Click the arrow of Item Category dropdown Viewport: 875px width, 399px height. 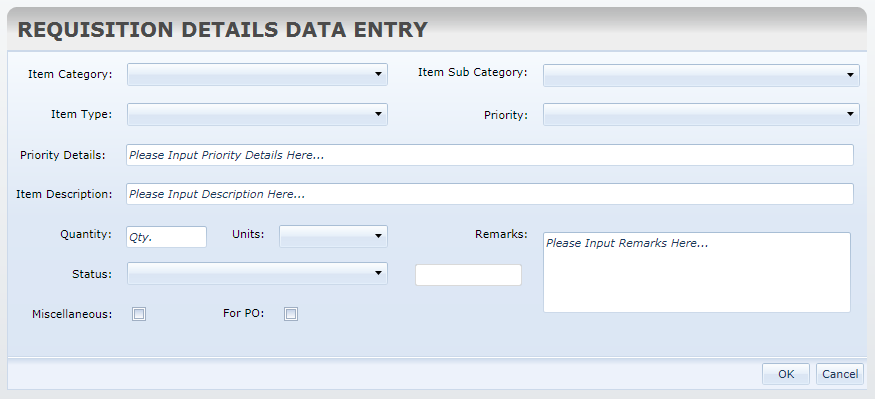pyautogui.click(x=378, y=74)
